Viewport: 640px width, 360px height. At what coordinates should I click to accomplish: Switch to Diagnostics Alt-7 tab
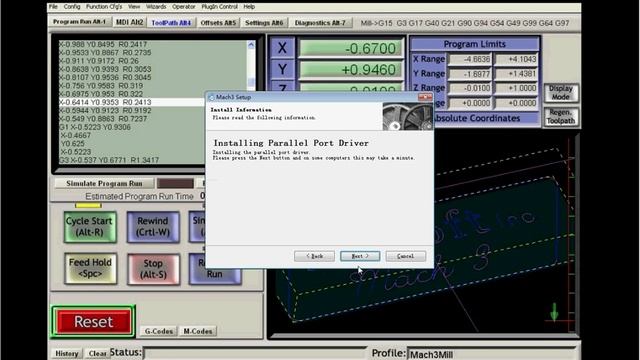coord(320,23)
